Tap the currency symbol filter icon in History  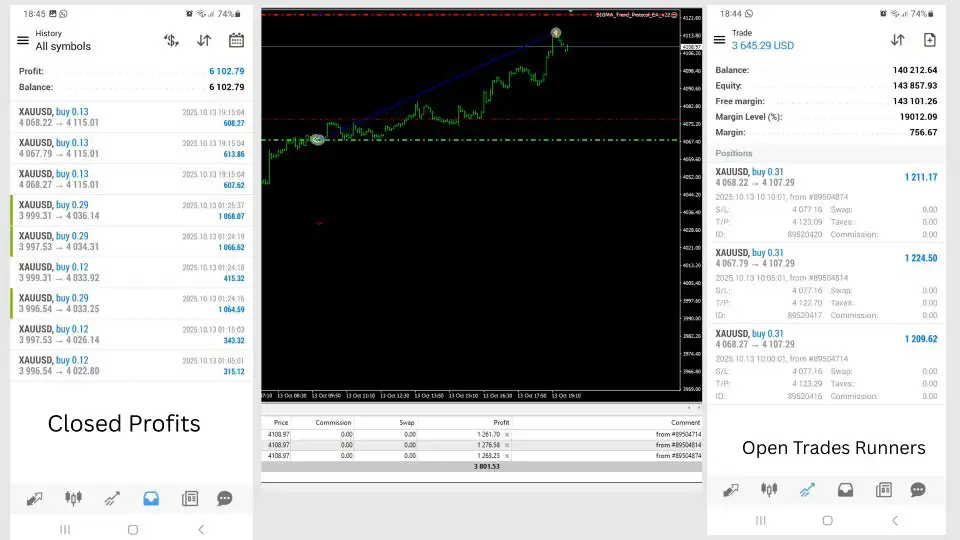click(171, 40)
